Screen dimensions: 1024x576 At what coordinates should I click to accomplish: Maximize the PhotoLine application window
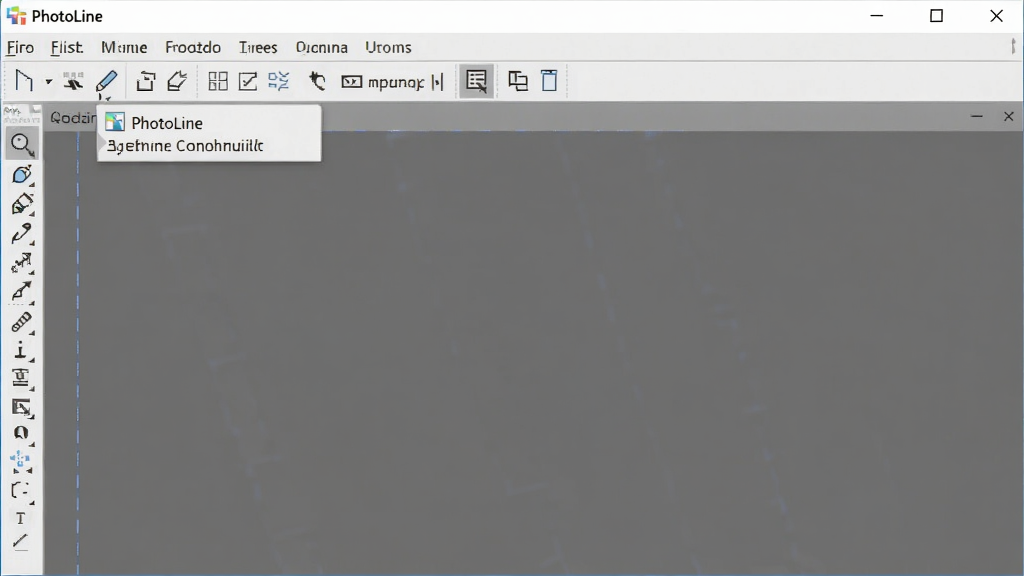click(x=936, y=16)
